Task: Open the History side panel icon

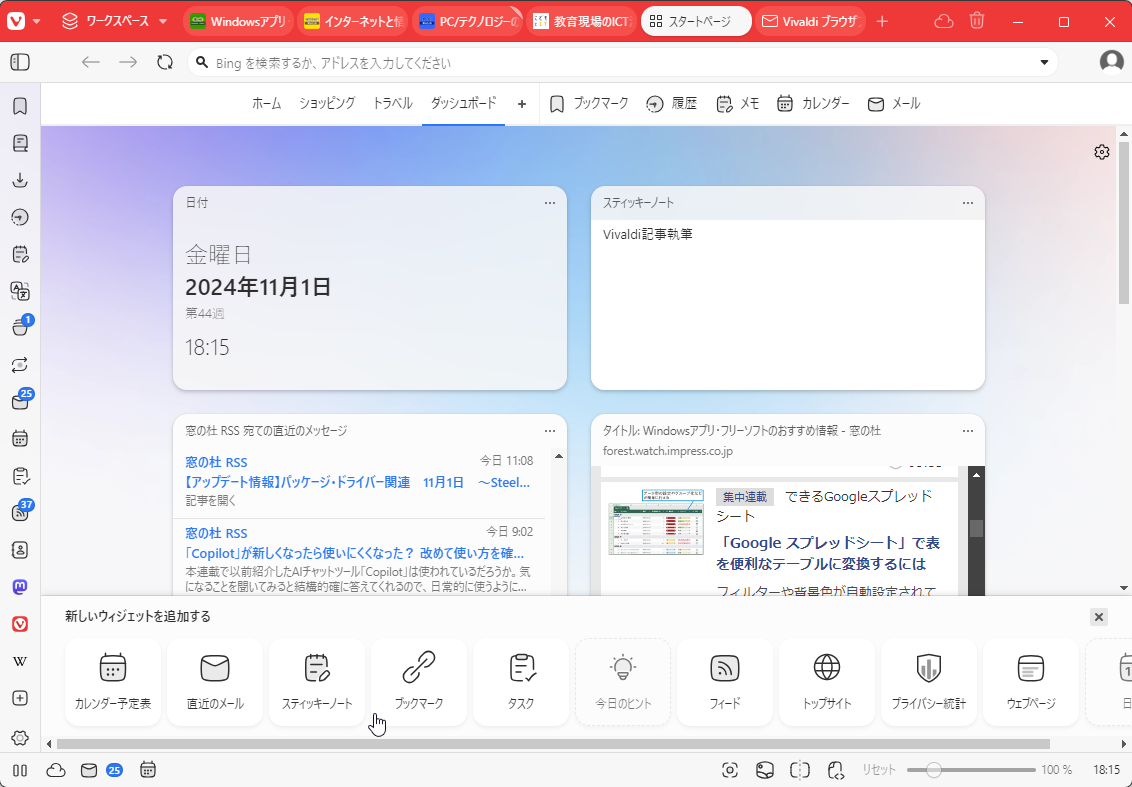Action: point(20,217)
